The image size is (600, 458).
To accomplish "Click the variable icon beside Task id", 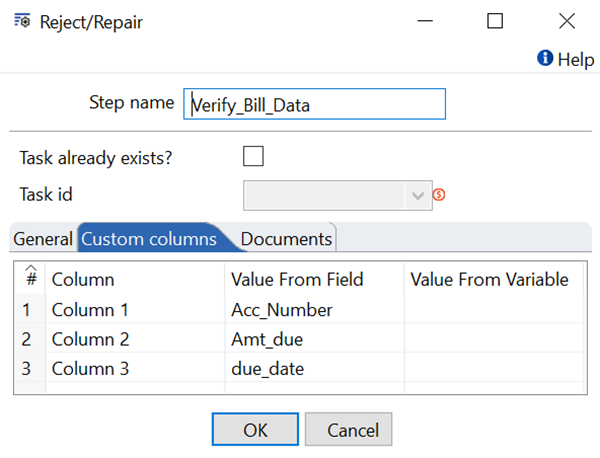I will 439,195.
